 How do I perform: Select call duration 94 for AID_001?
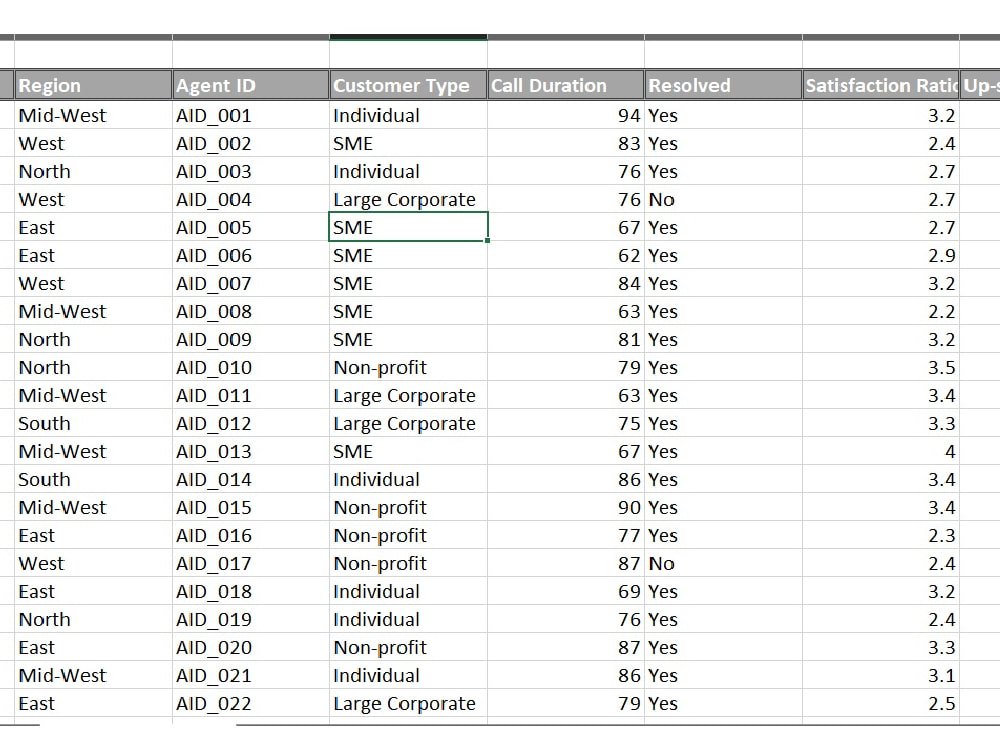[566, 115]
